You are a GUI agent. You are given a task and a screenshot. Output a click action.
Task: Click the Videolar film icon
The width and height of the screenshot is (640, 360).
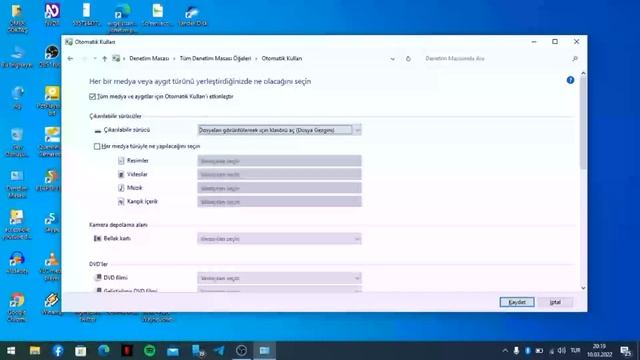(x=121, y=174)
